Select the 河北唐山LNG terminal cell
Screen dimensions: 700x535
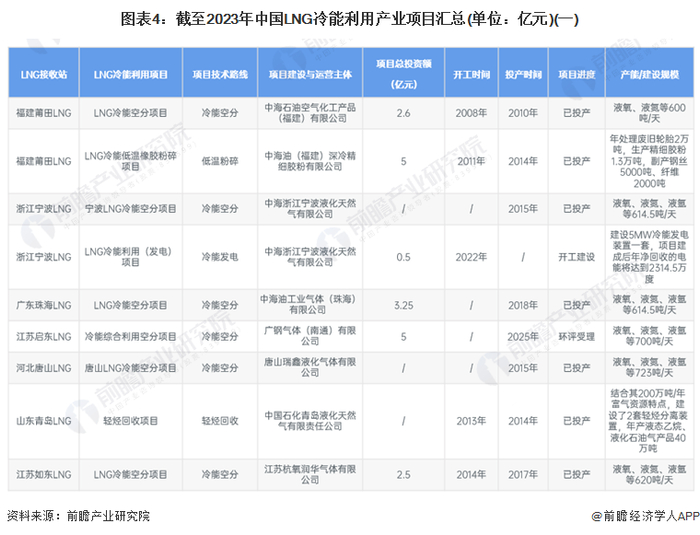[x=44, y=368]
